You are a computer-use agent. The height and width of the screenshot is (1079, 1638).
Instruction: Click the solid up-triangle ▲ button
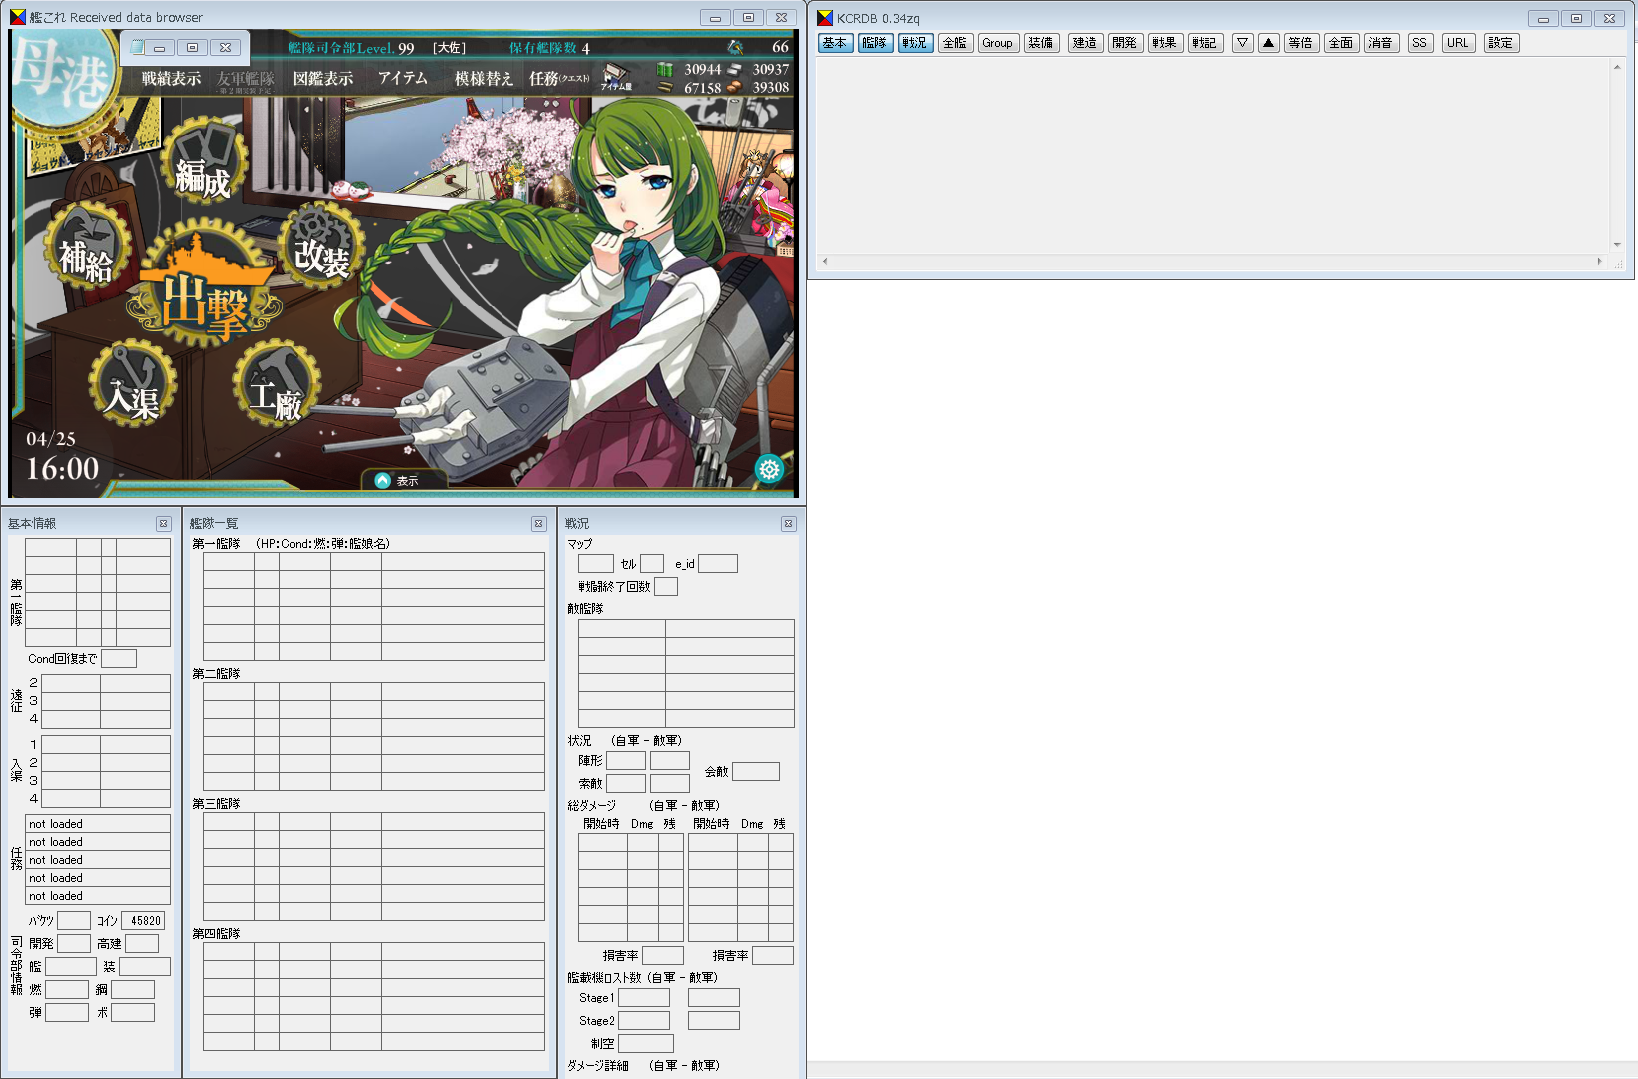pos(1269,43)
